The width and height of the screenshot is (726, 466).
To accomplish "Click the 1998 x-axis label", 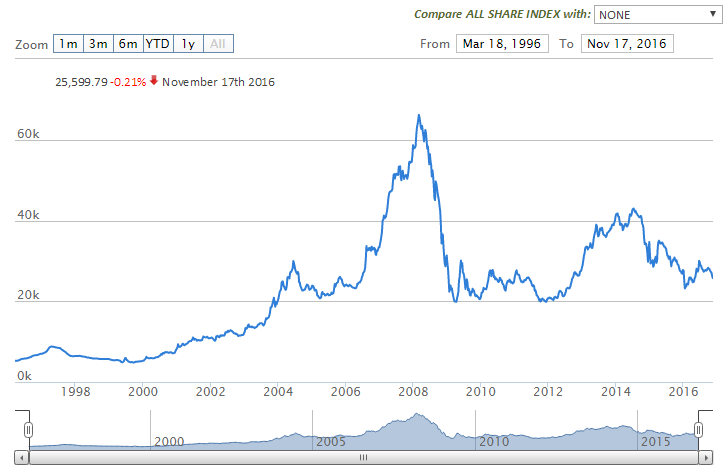I will (75, 392).
